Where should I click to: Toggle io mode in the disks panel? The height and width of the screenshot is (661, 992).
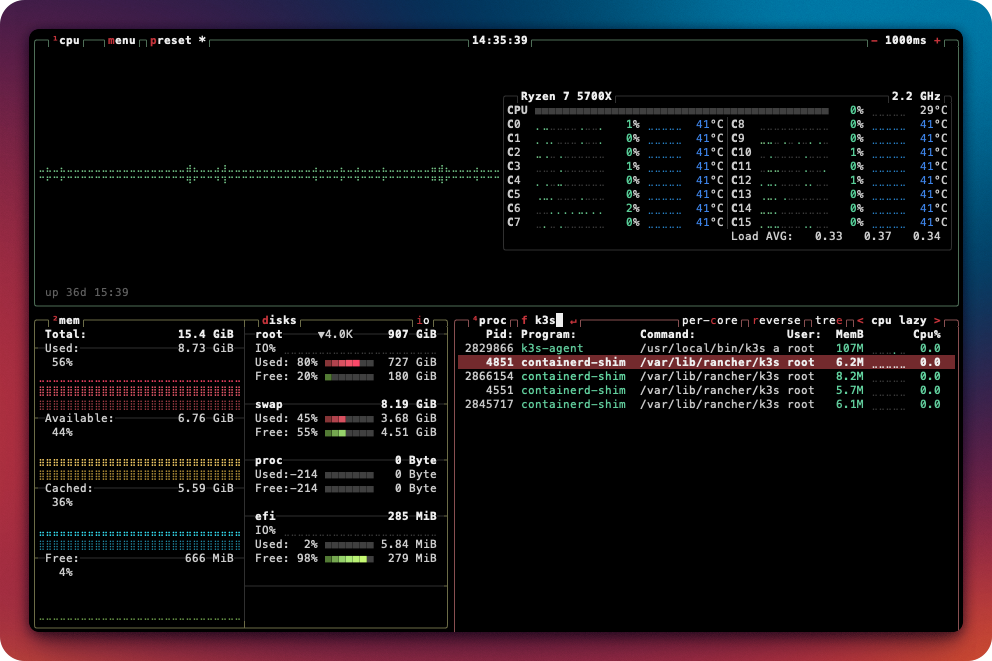[x=423, y=321]
